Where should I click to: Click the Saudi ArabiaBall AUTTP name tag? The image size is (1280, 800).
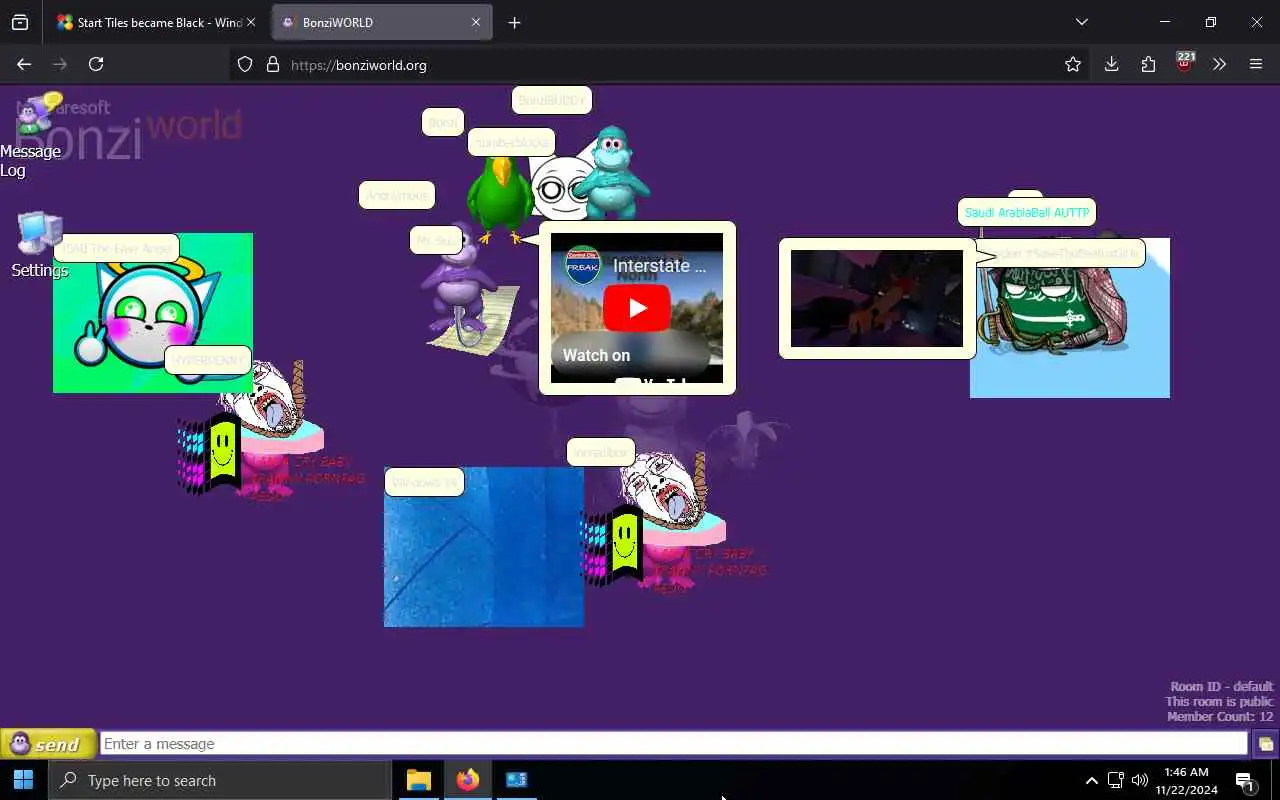click(x=1027, y=213)
